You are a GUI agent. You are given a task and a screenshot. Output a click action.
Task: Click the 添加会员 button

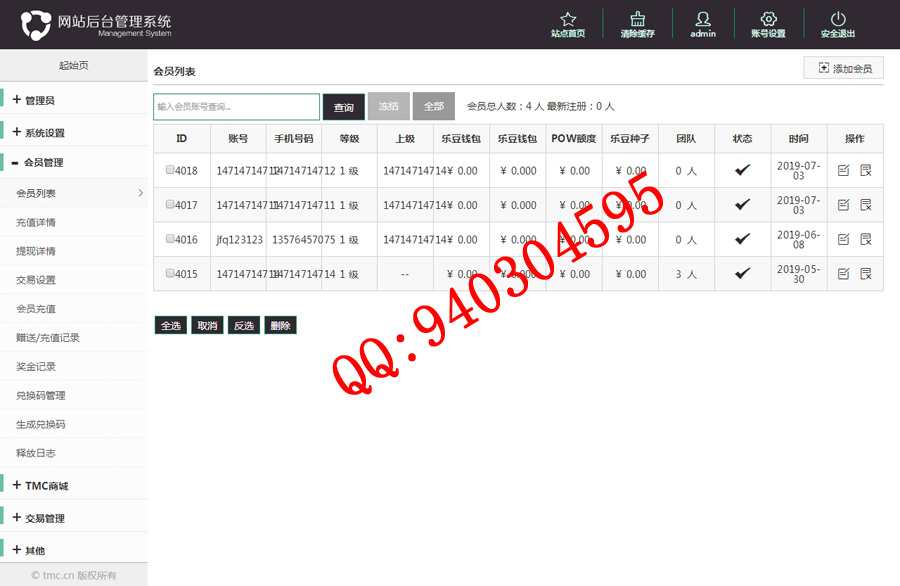coord(844,68)
